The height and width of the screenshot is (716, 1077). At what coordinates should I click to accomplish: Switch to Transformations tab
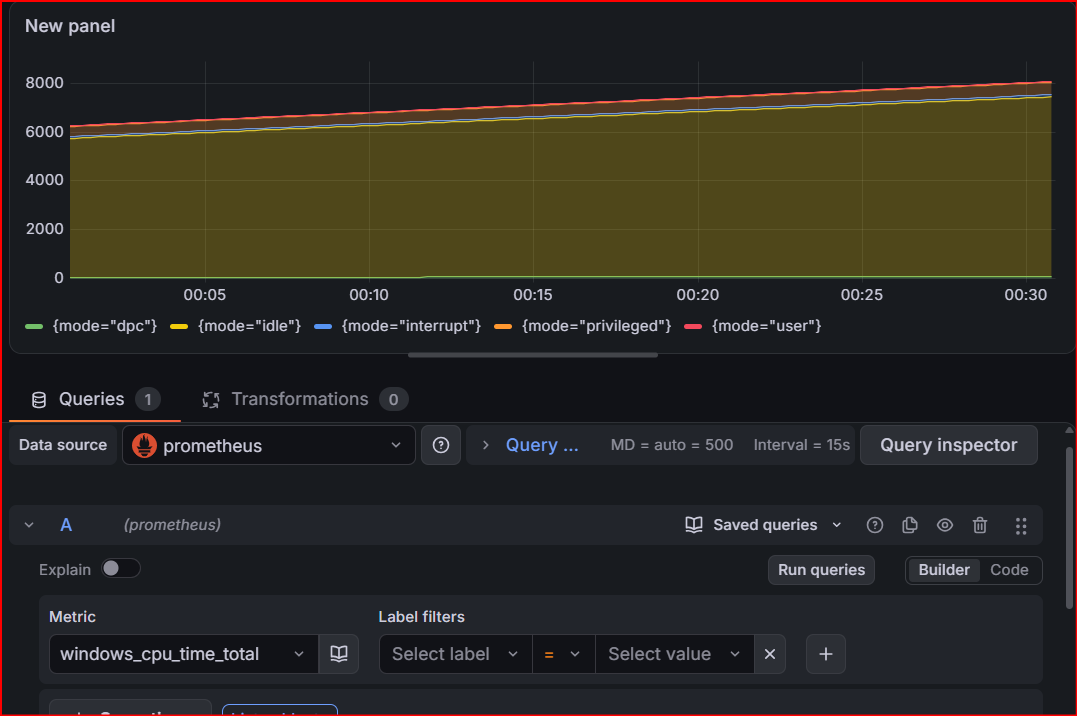tap(305, 400)
